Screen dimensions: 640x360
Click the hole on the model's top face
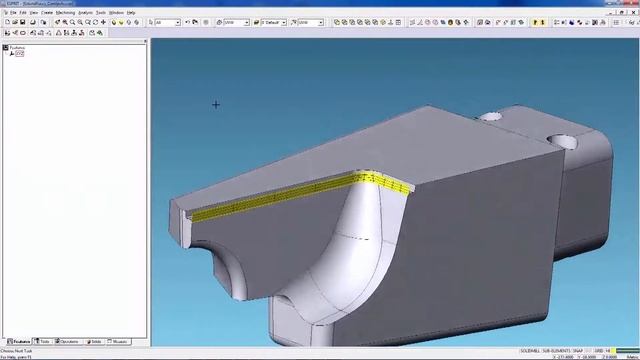pos(562,141)
